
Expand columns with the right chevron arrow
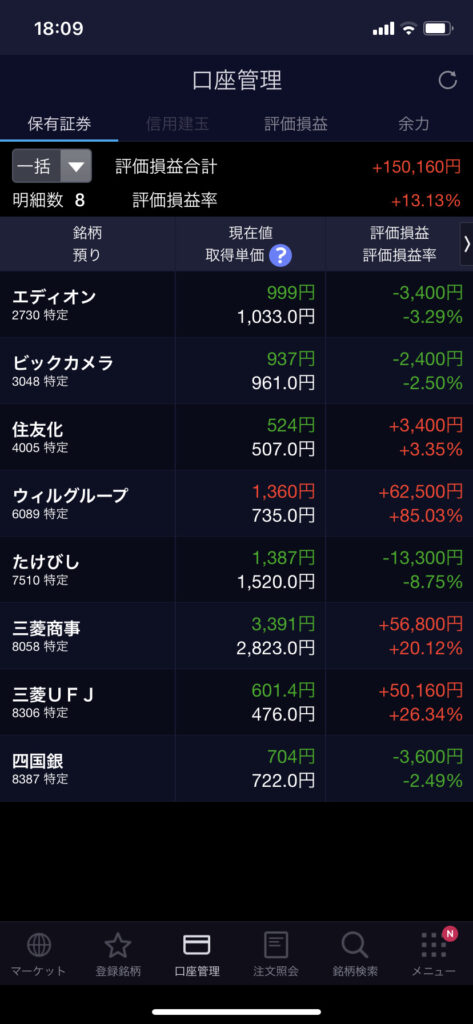(466, 244)
